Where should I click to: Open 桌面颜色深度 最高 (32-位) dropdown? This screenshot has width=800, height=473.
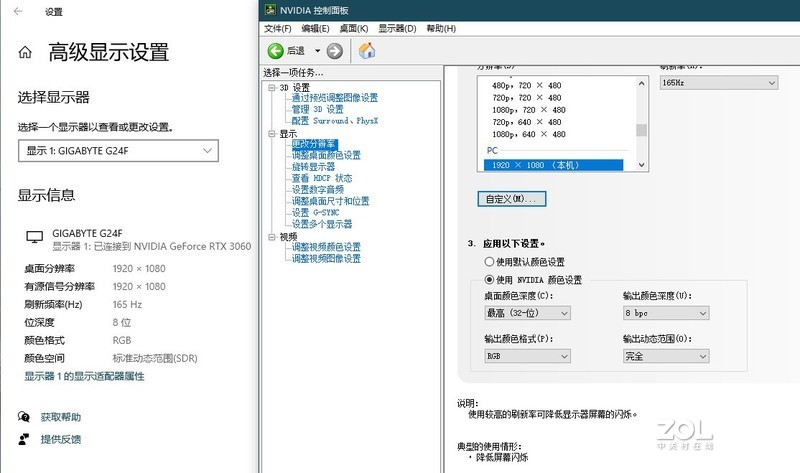(x=527, y=313)
